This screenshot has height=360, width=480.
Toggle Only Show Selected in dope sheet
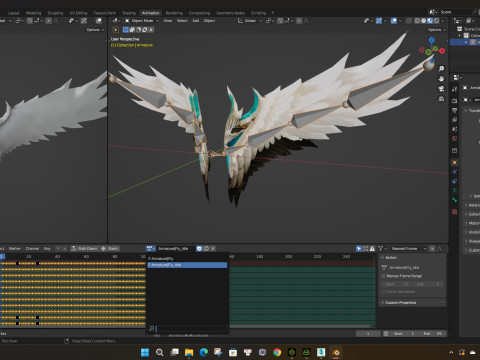359,249
